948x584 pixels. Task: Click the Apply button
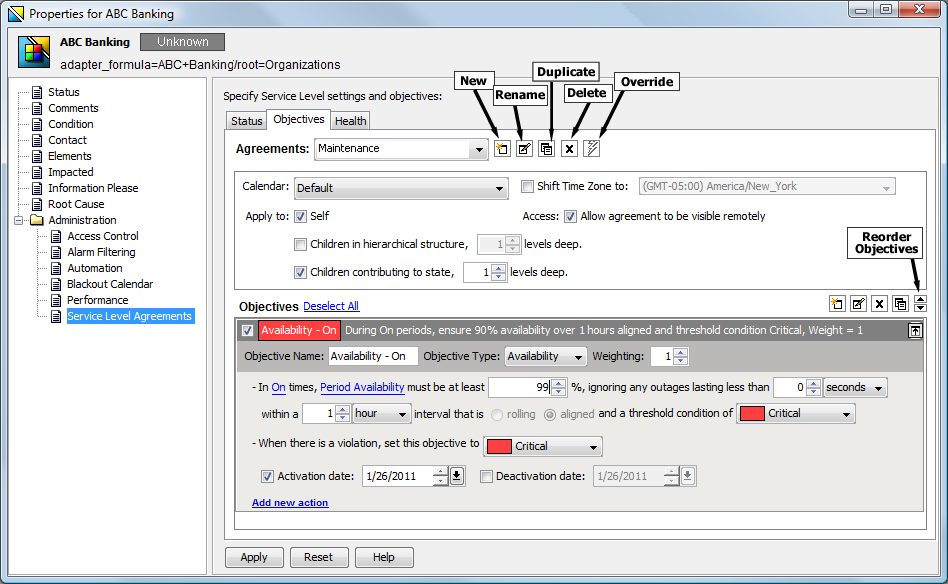(254, 557)
